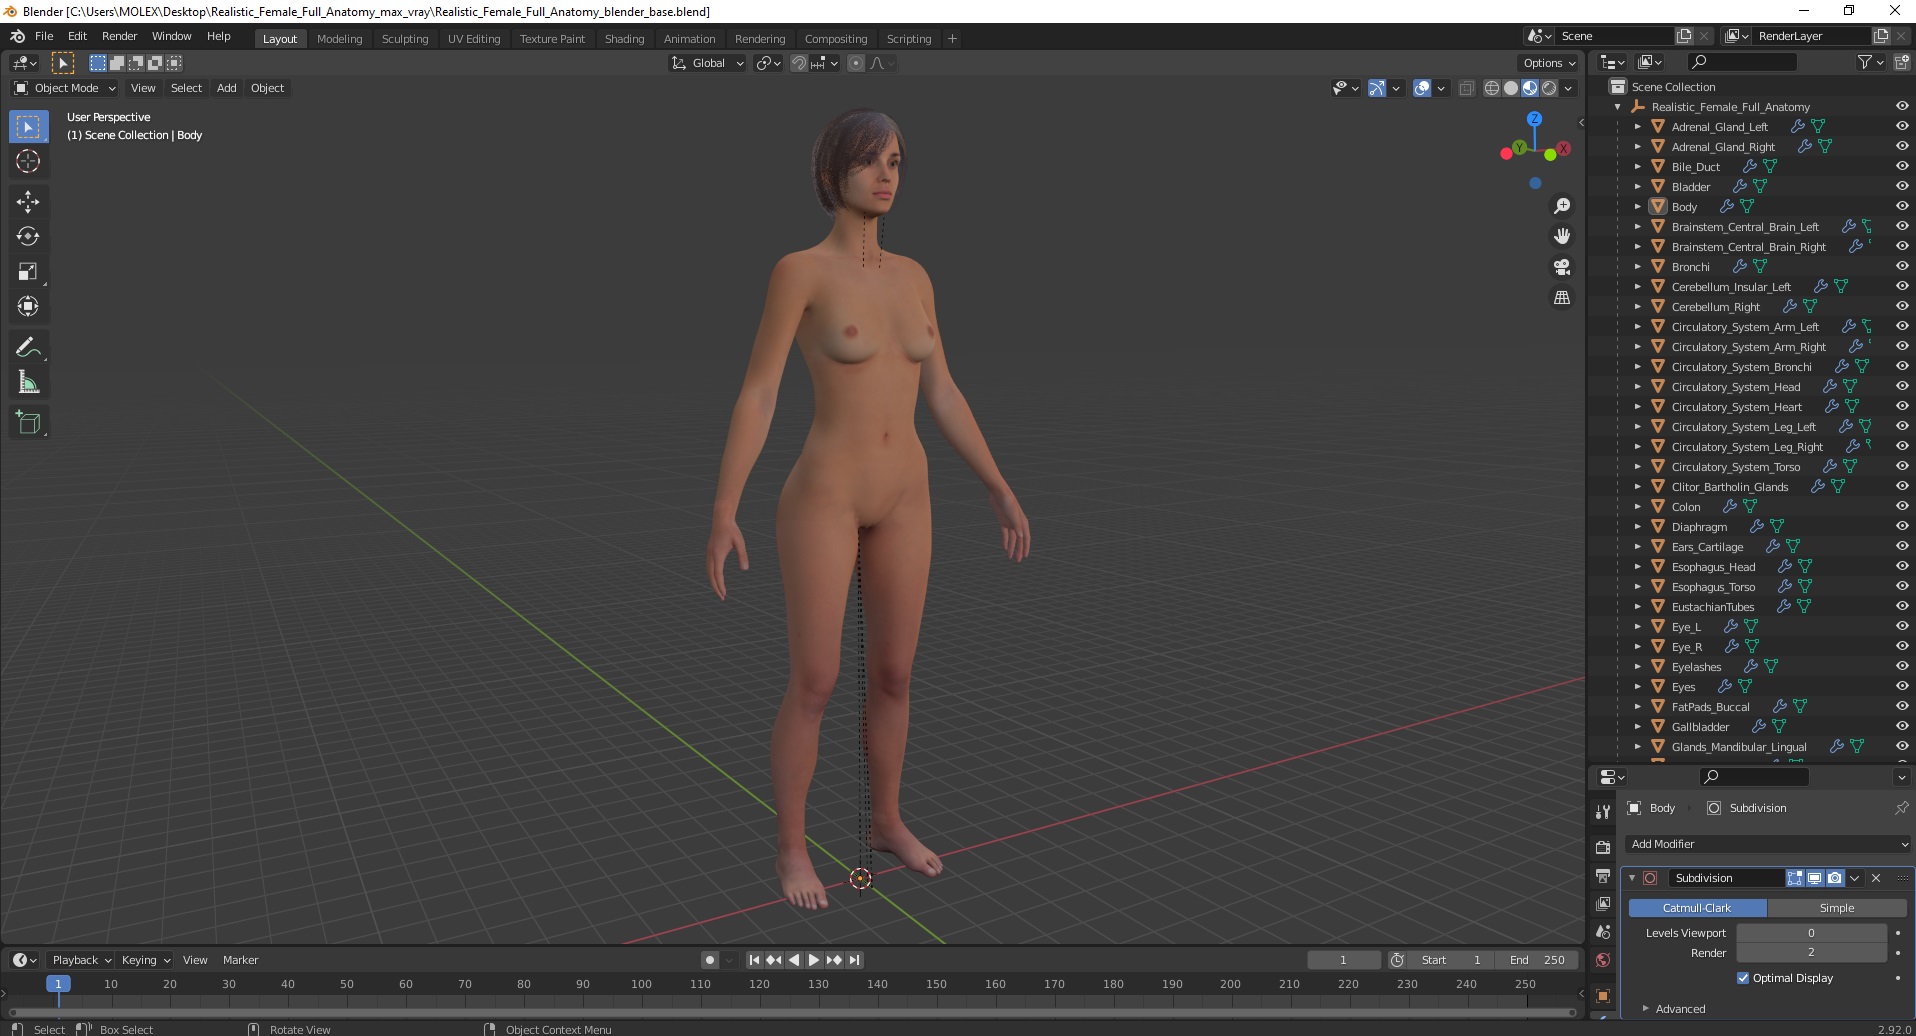This screenshot has width=1916, height=1036.
Task: Open World properties tab globe icon
Action: 1603,960
